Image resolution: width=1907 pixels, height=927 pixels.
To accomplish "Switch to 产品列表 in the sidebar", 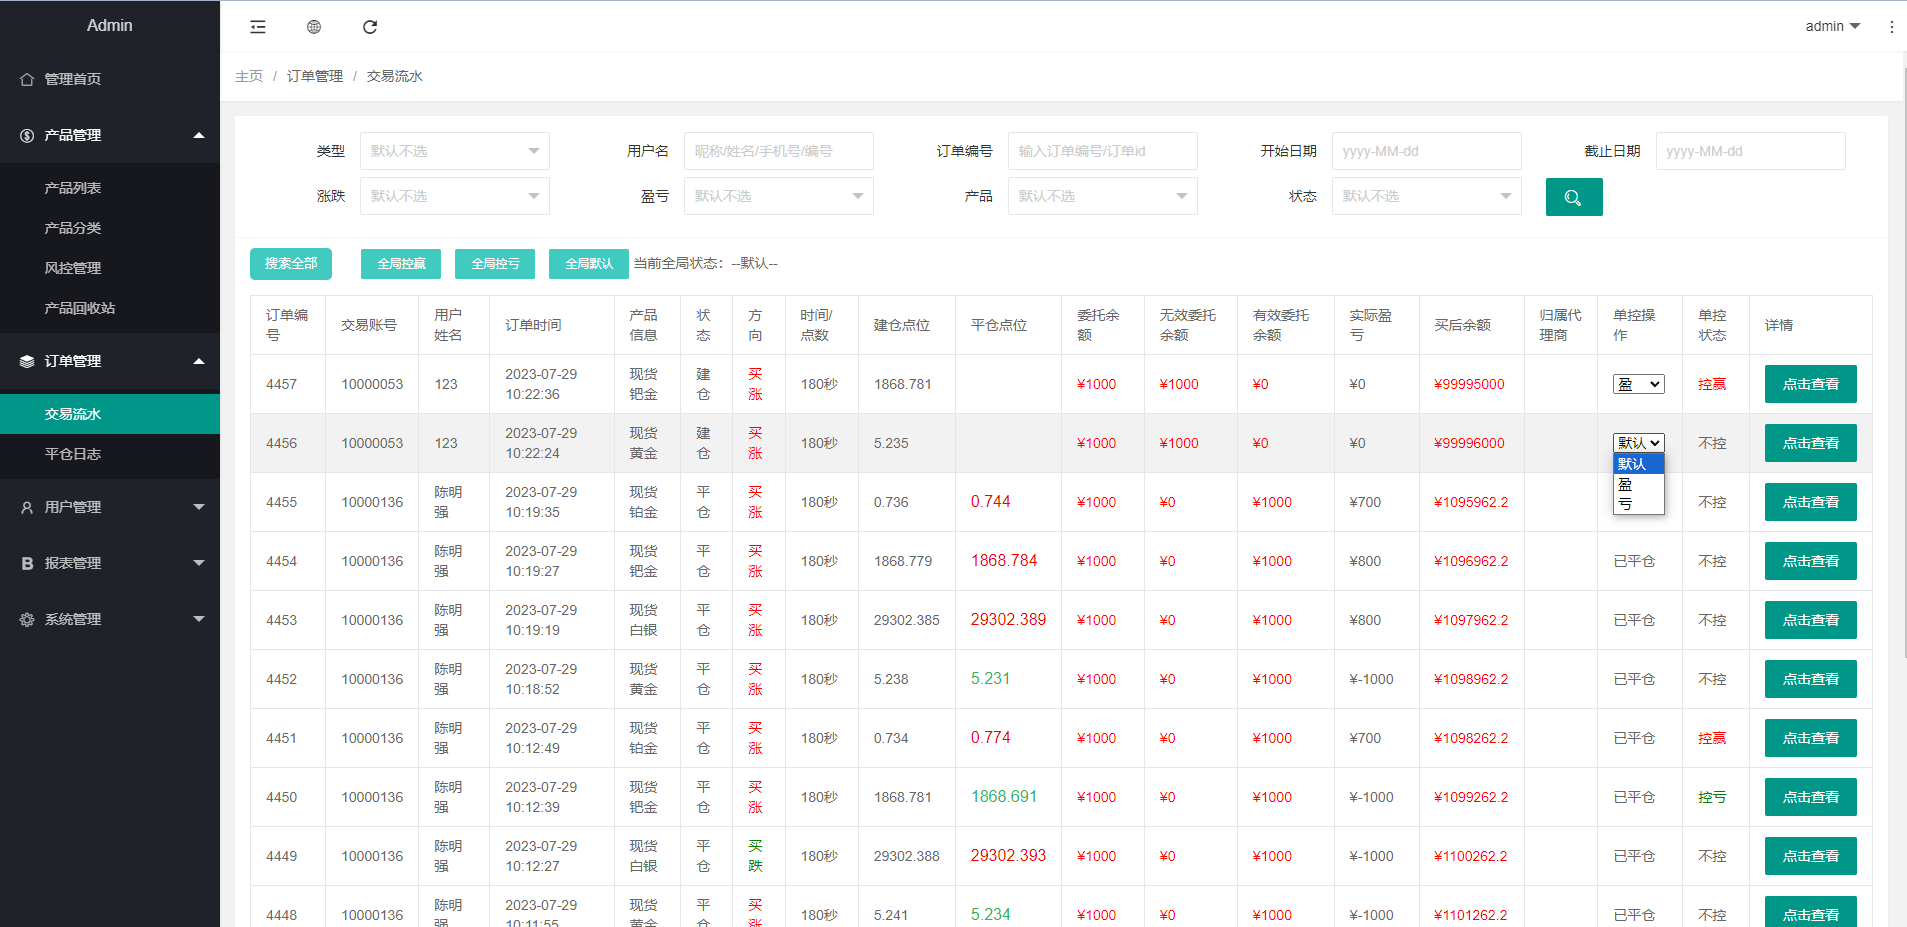I will (x=72, y=187).
